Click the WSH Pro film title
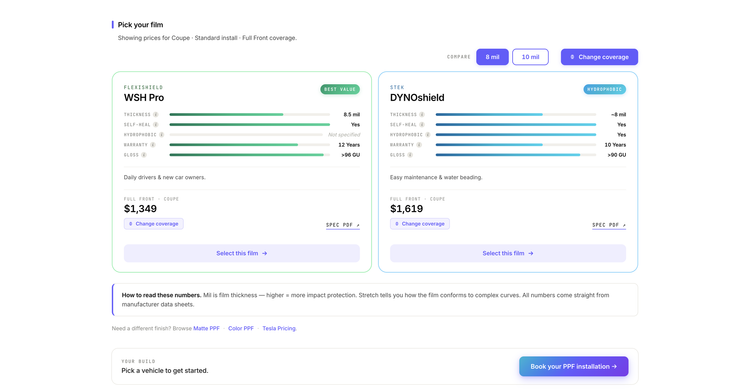This screenshot has width=750, height=390. [144, 98]
